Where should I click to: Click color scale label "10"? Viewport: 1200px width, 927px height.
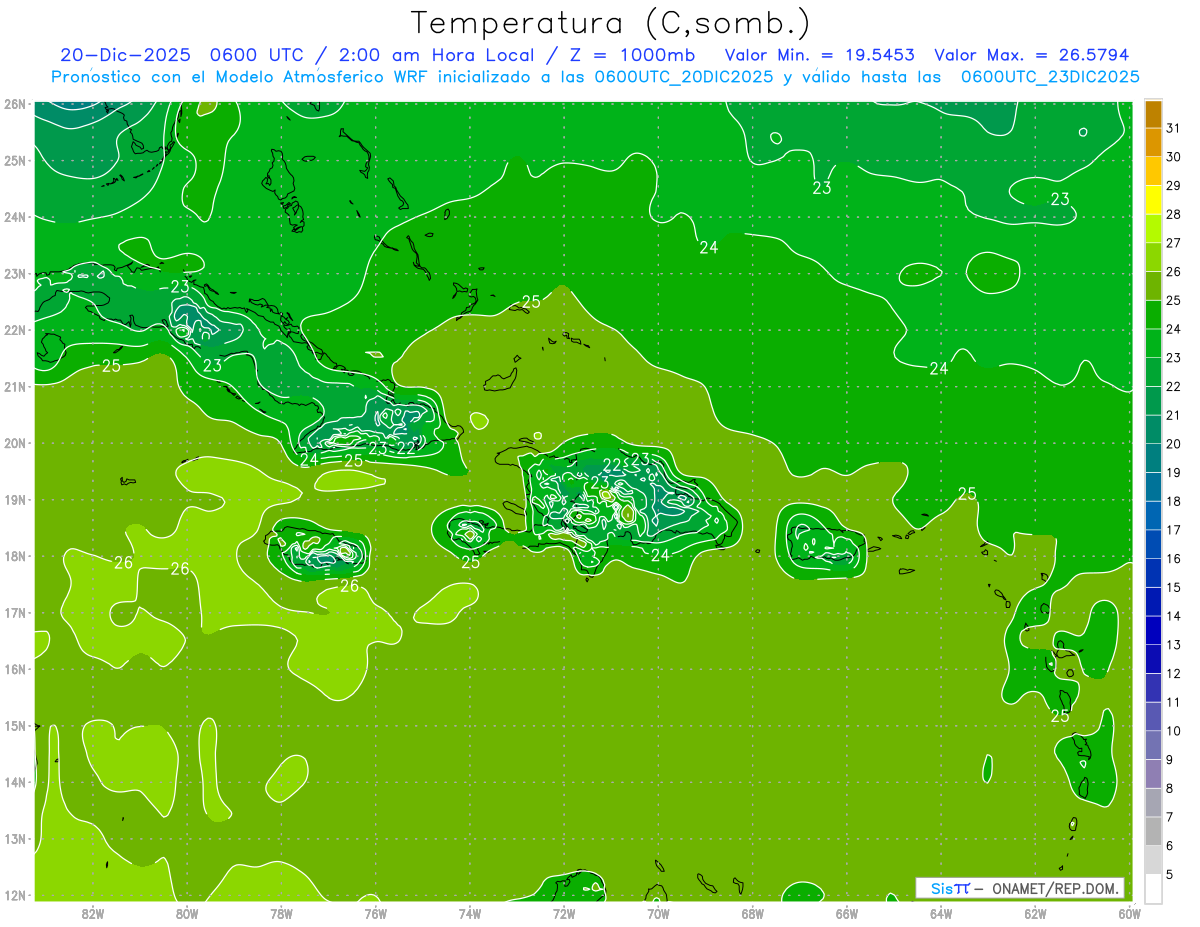[1173, 731]
